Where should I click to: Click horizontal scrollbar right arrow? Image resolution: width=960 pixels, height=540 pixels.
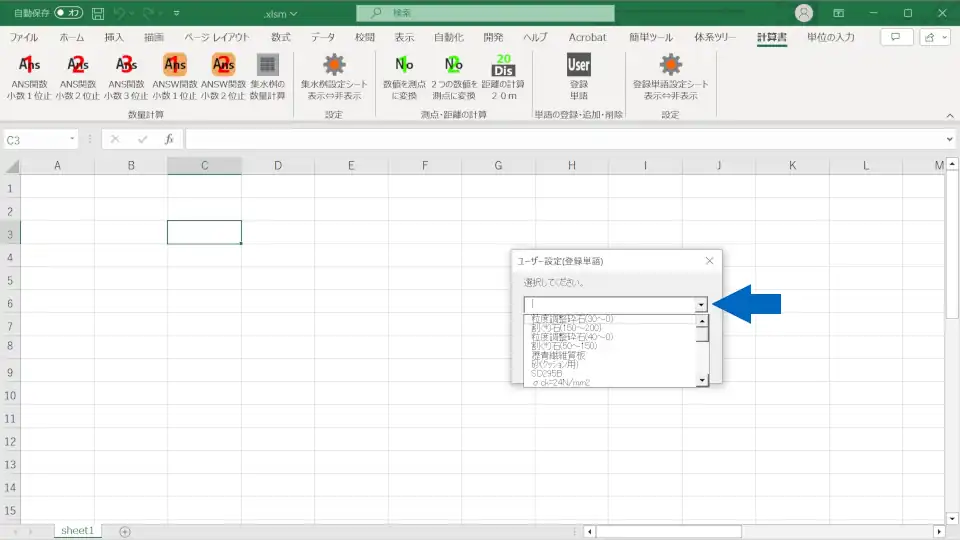(939, 531)
